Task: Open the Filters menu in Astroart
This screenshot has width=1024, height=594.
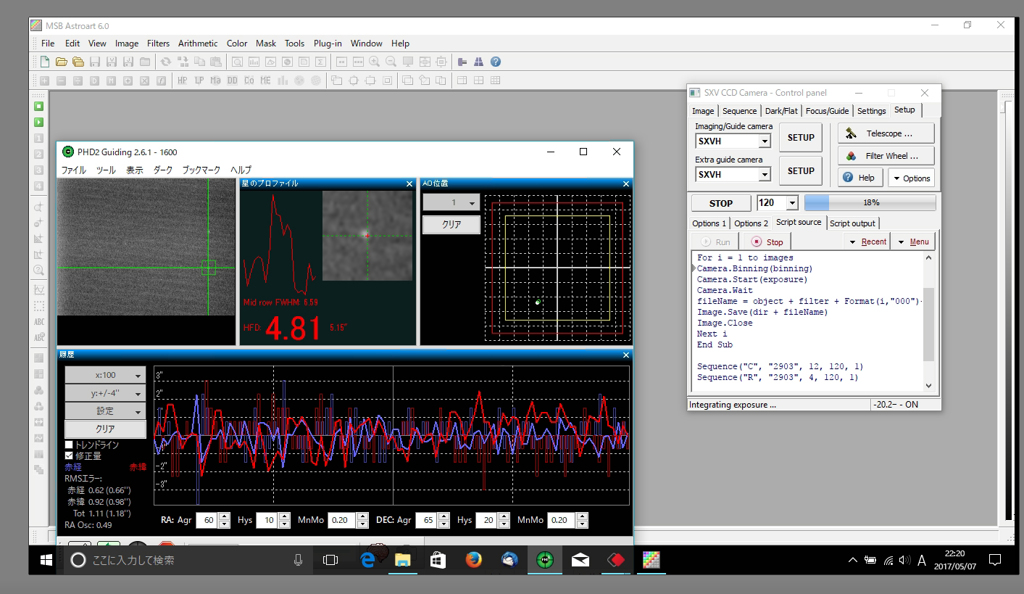Action: [158, 44]
